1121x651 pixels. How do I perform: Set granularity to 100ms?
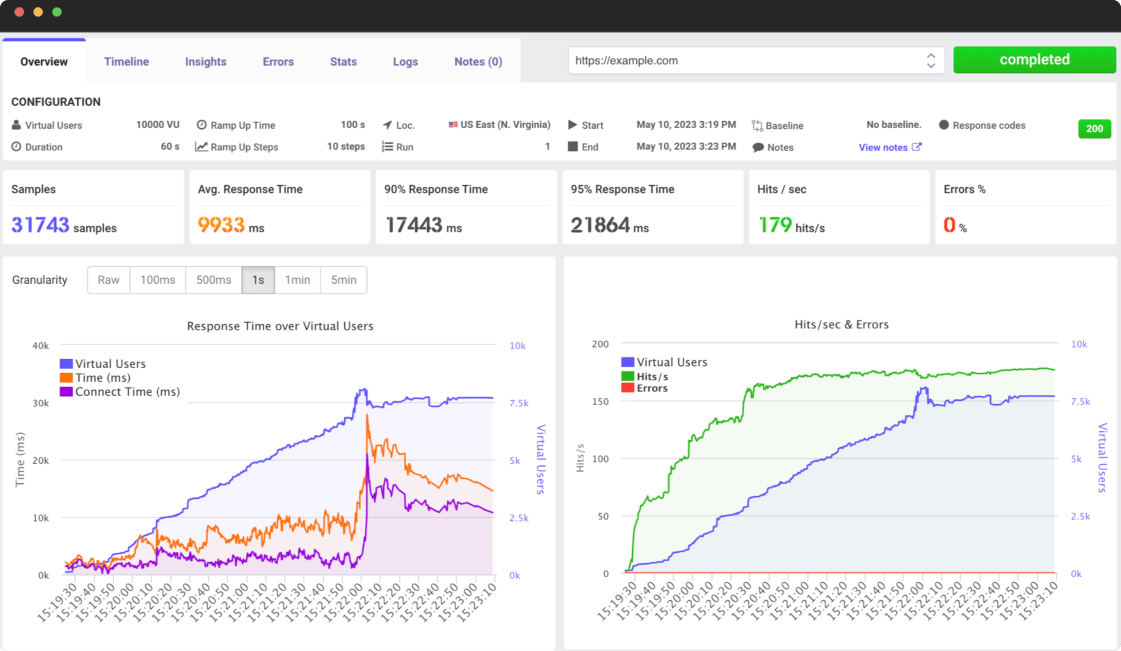(157, 280)
